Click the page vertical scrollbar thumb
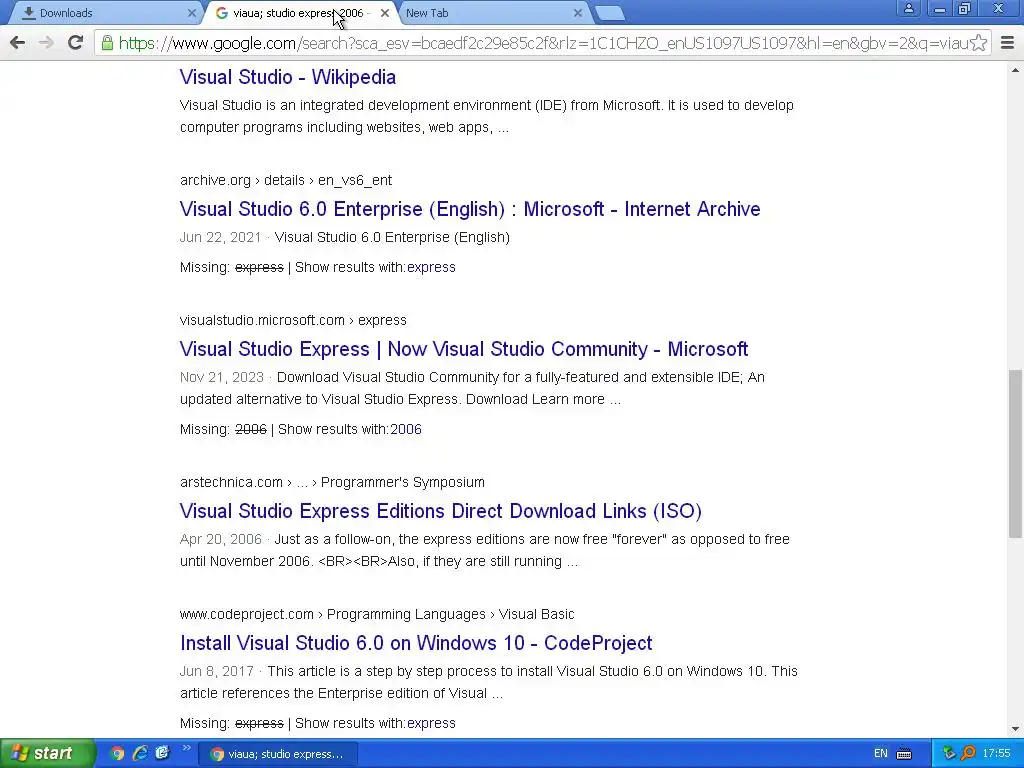Image resolution: width=1024 pixels, height=768 pixels. (x=1015, y=454)
